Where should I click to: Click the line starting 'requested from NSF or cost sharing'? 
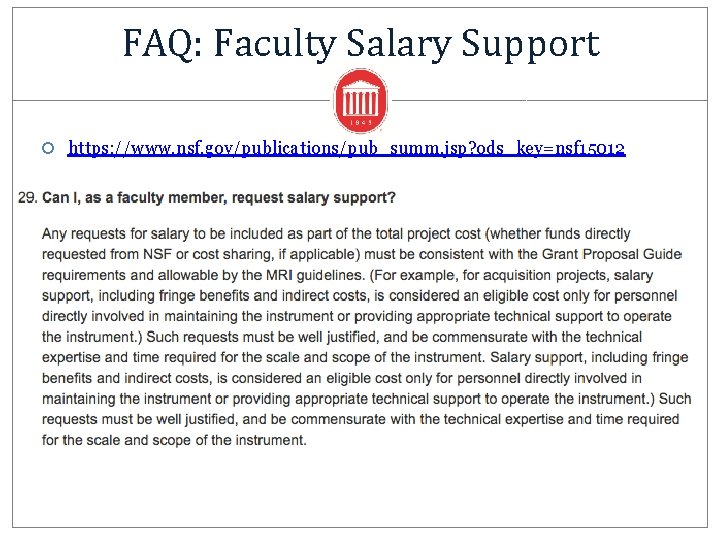[362, 254]
